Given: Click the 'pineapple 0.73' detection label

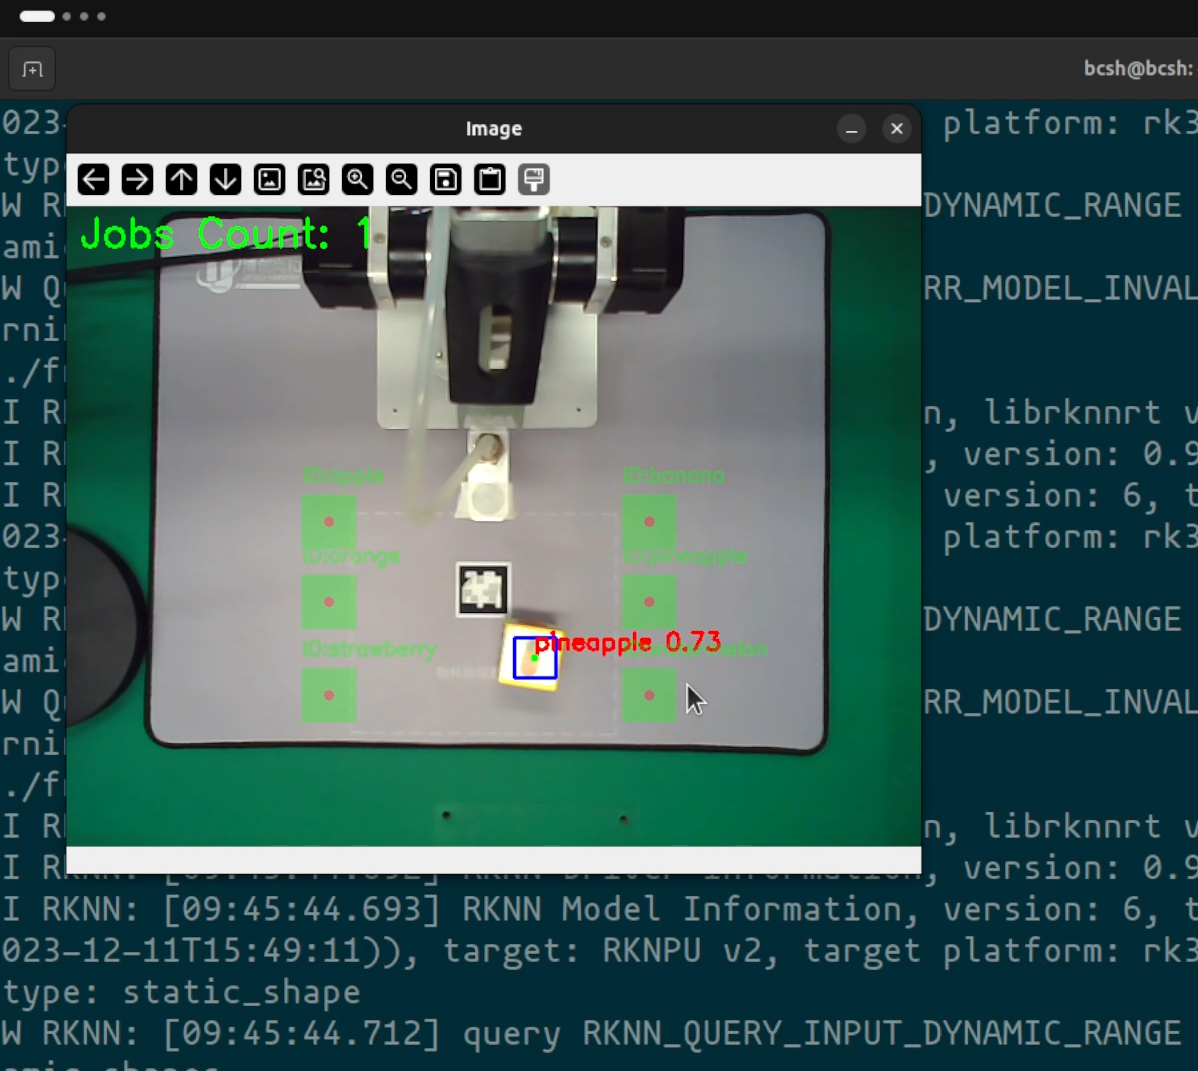Looking at the screenshot, I should point(628,643).
